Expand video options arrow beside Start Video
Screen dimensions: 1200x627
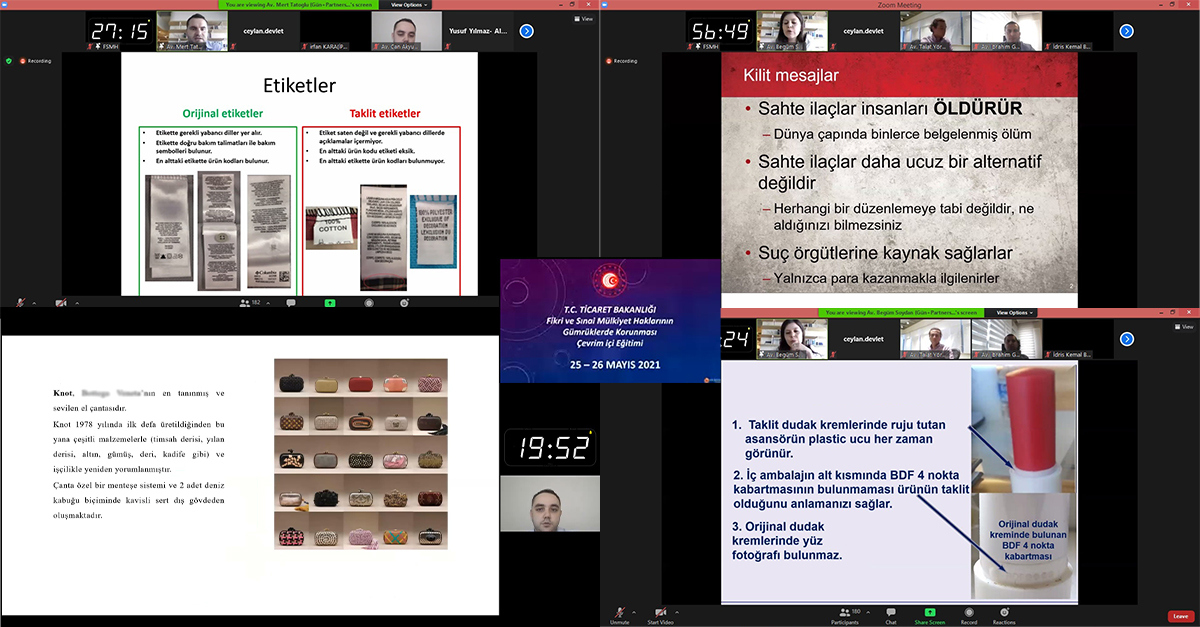click(678, 610)
